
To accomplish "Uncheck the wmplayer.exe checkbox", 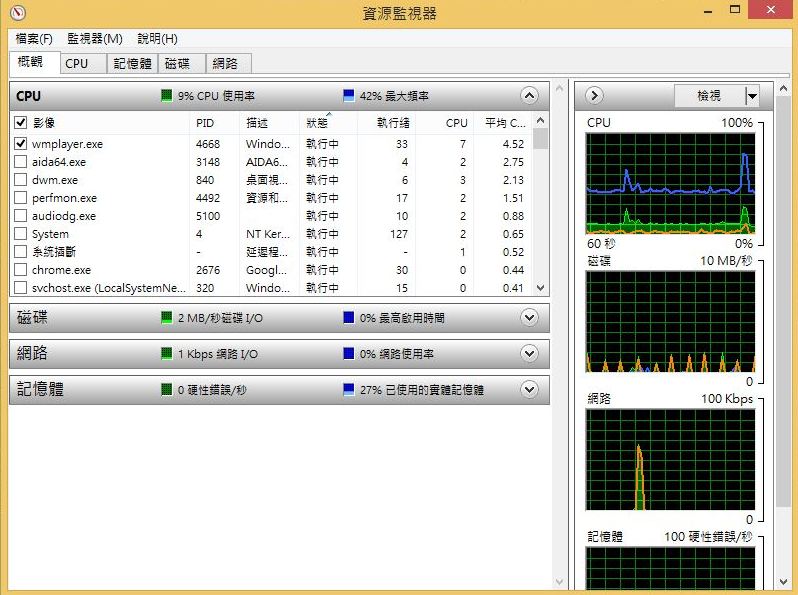I will click(x=20, y=144).
